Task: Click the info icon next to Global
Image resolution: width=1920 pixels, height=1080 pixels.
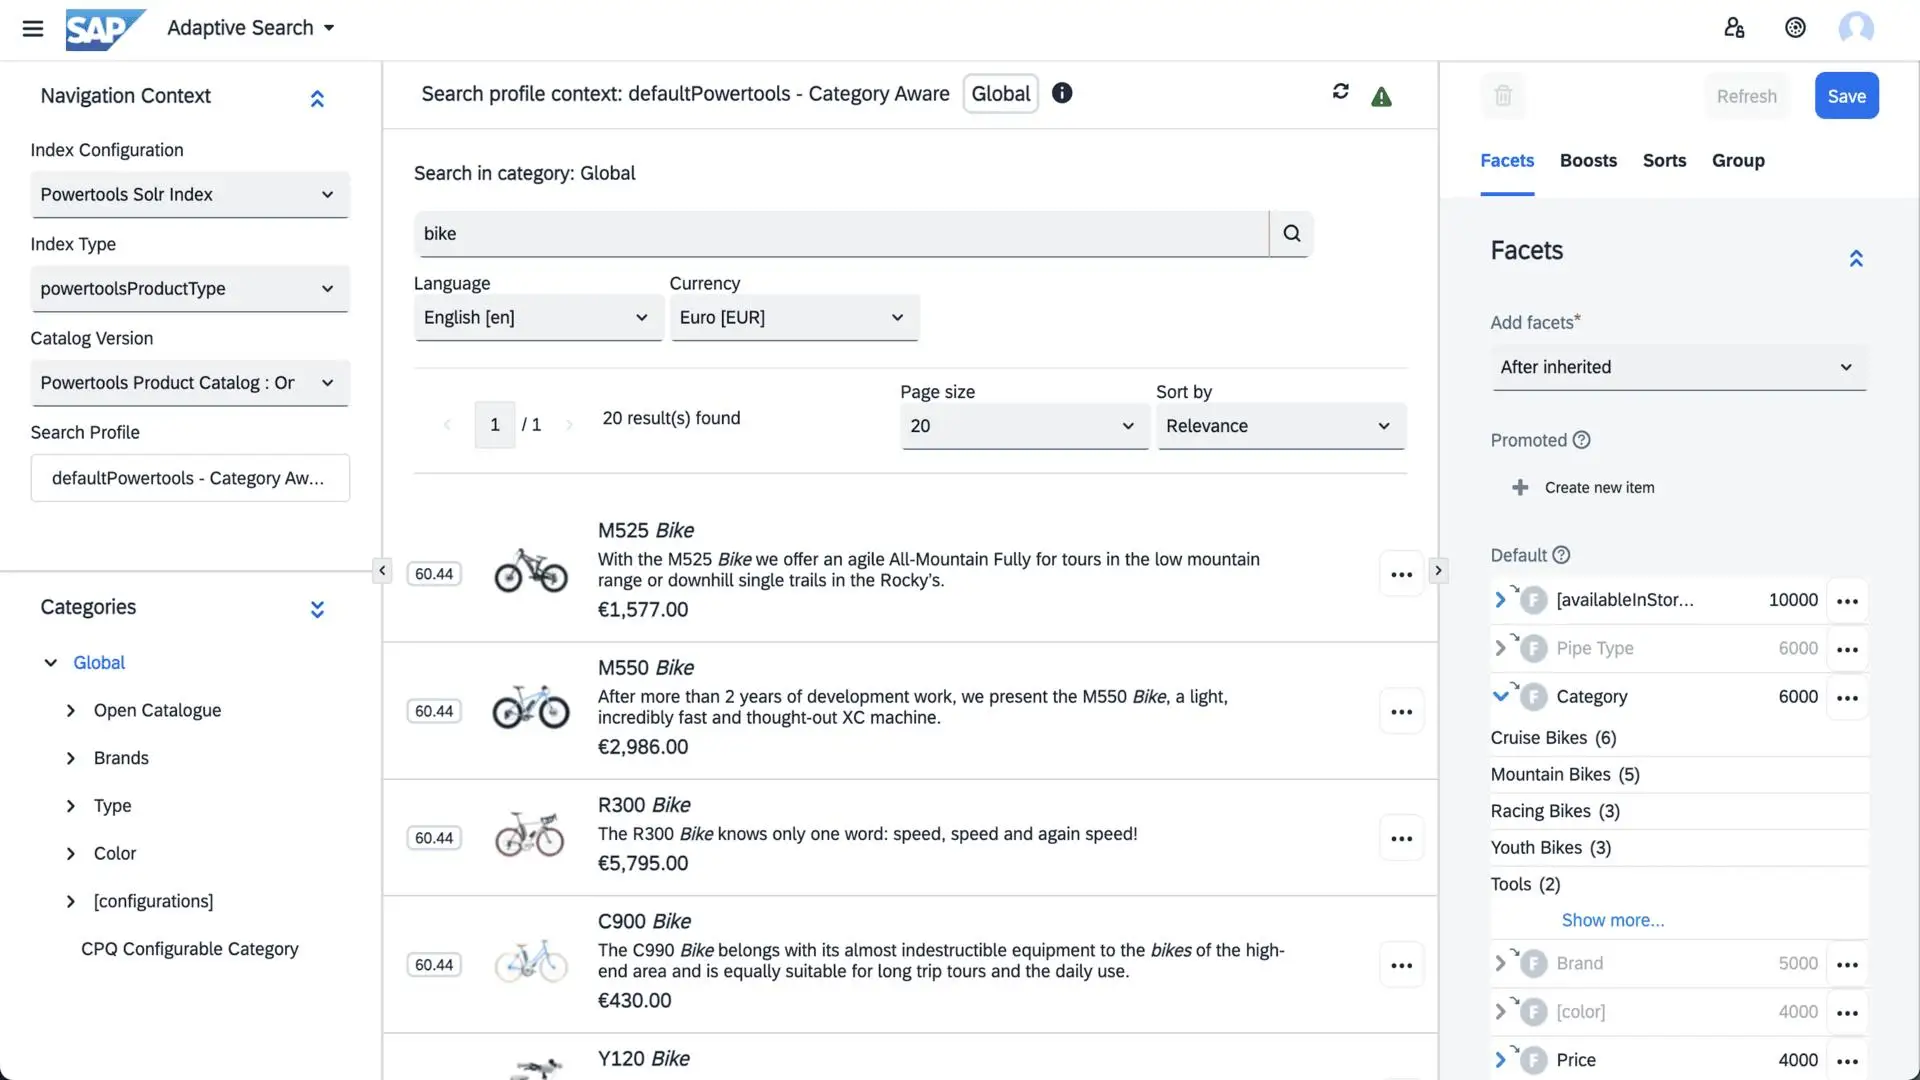Action: click(x=1062, y=93)
